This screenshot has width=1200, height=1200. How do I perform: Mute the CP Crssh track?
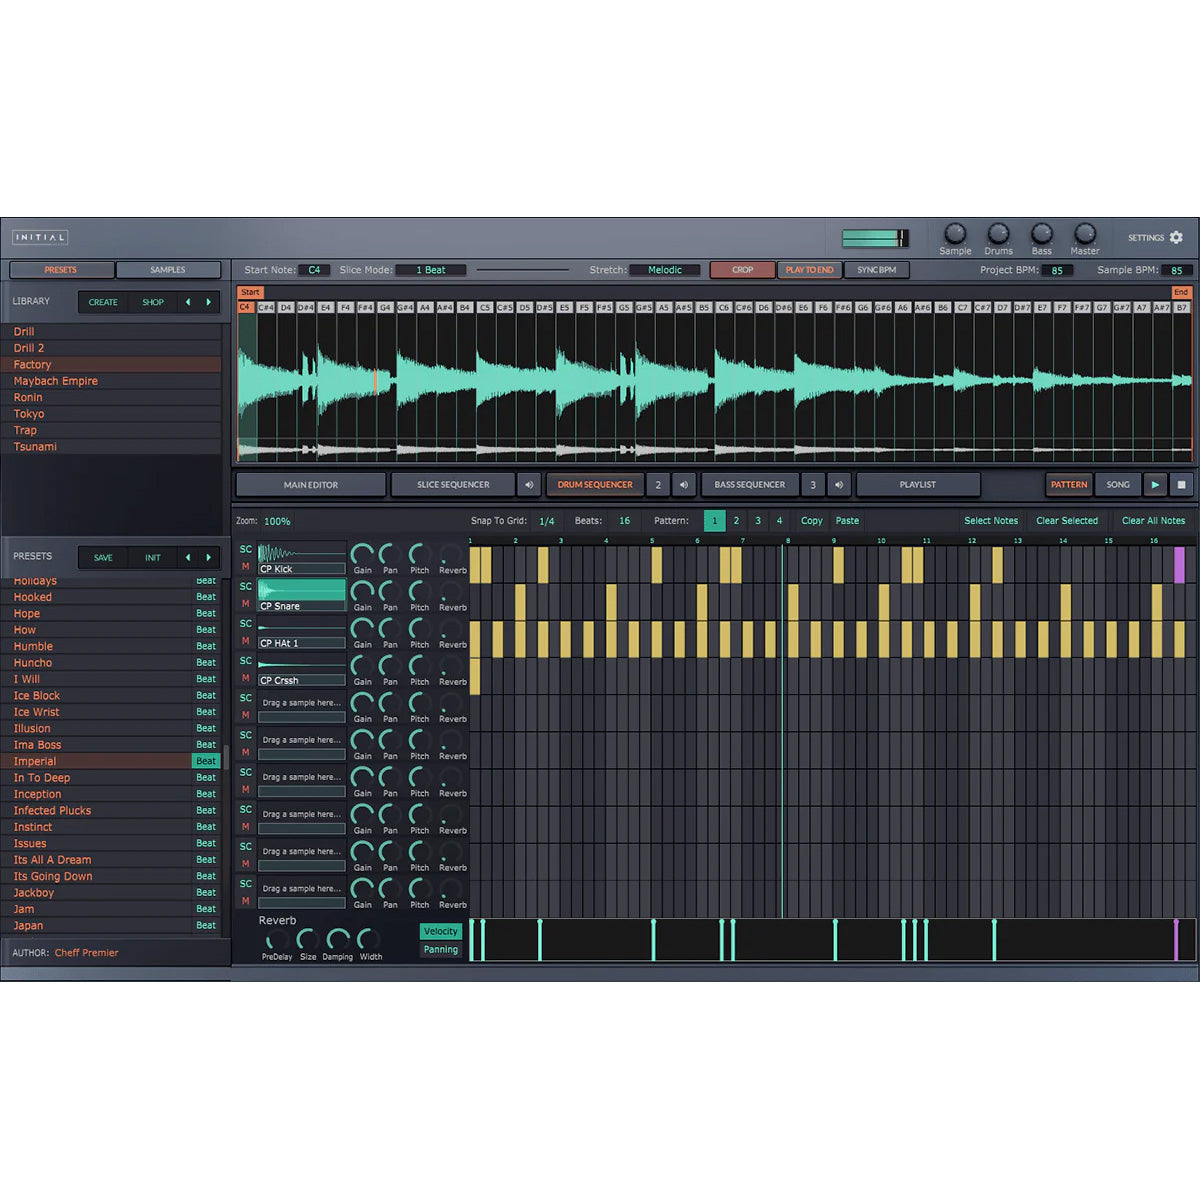(246, 678)
